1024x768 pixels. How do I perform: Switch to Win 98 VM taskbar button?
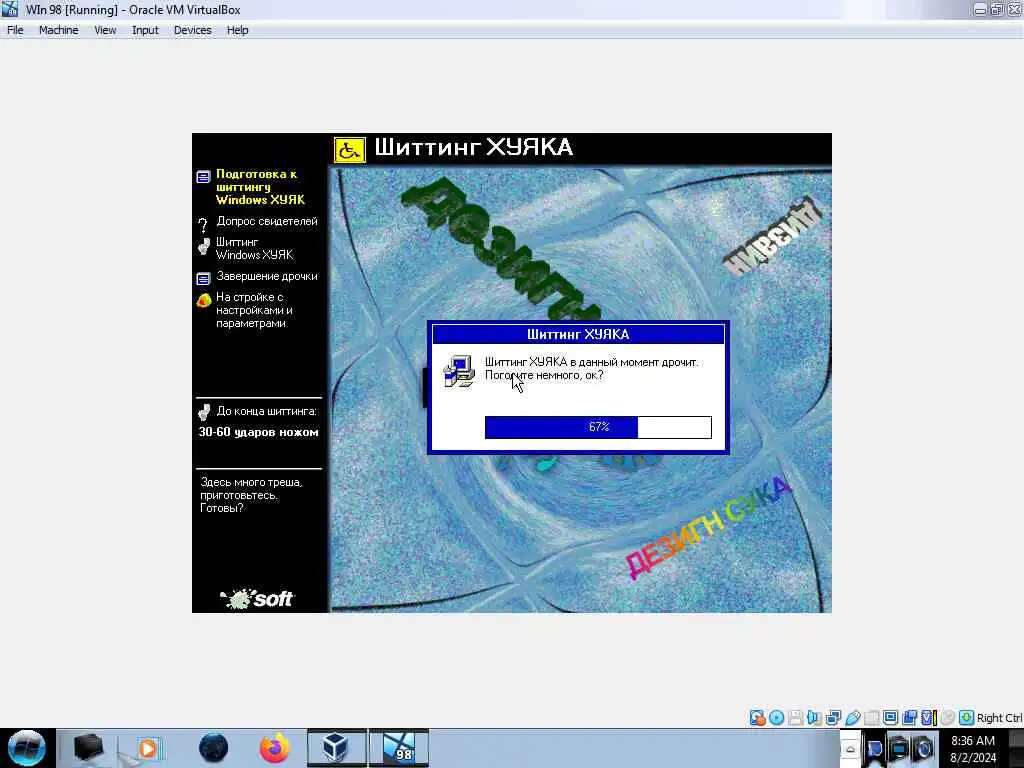click(399, 748)
